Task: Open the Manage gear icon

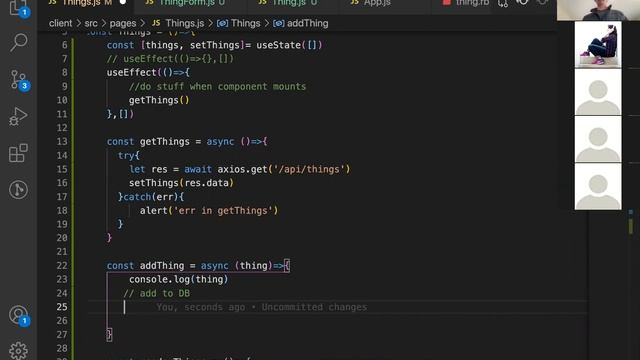Action: 18,351
